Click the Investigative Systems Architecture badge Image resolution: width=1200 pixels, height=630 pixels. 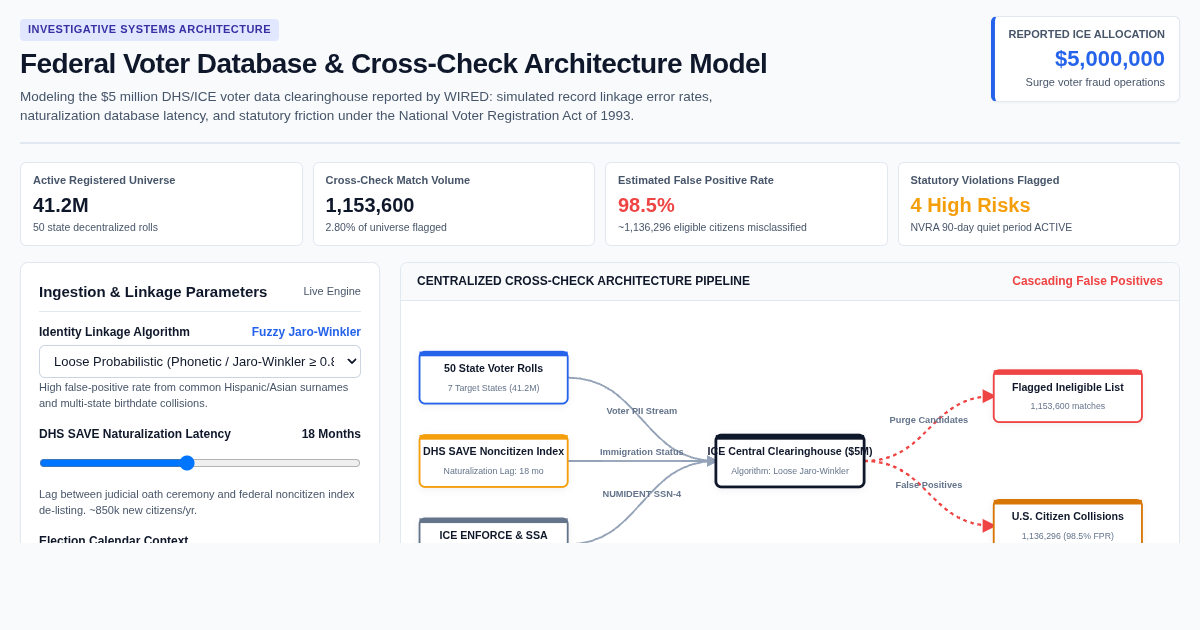coord(149,30)
